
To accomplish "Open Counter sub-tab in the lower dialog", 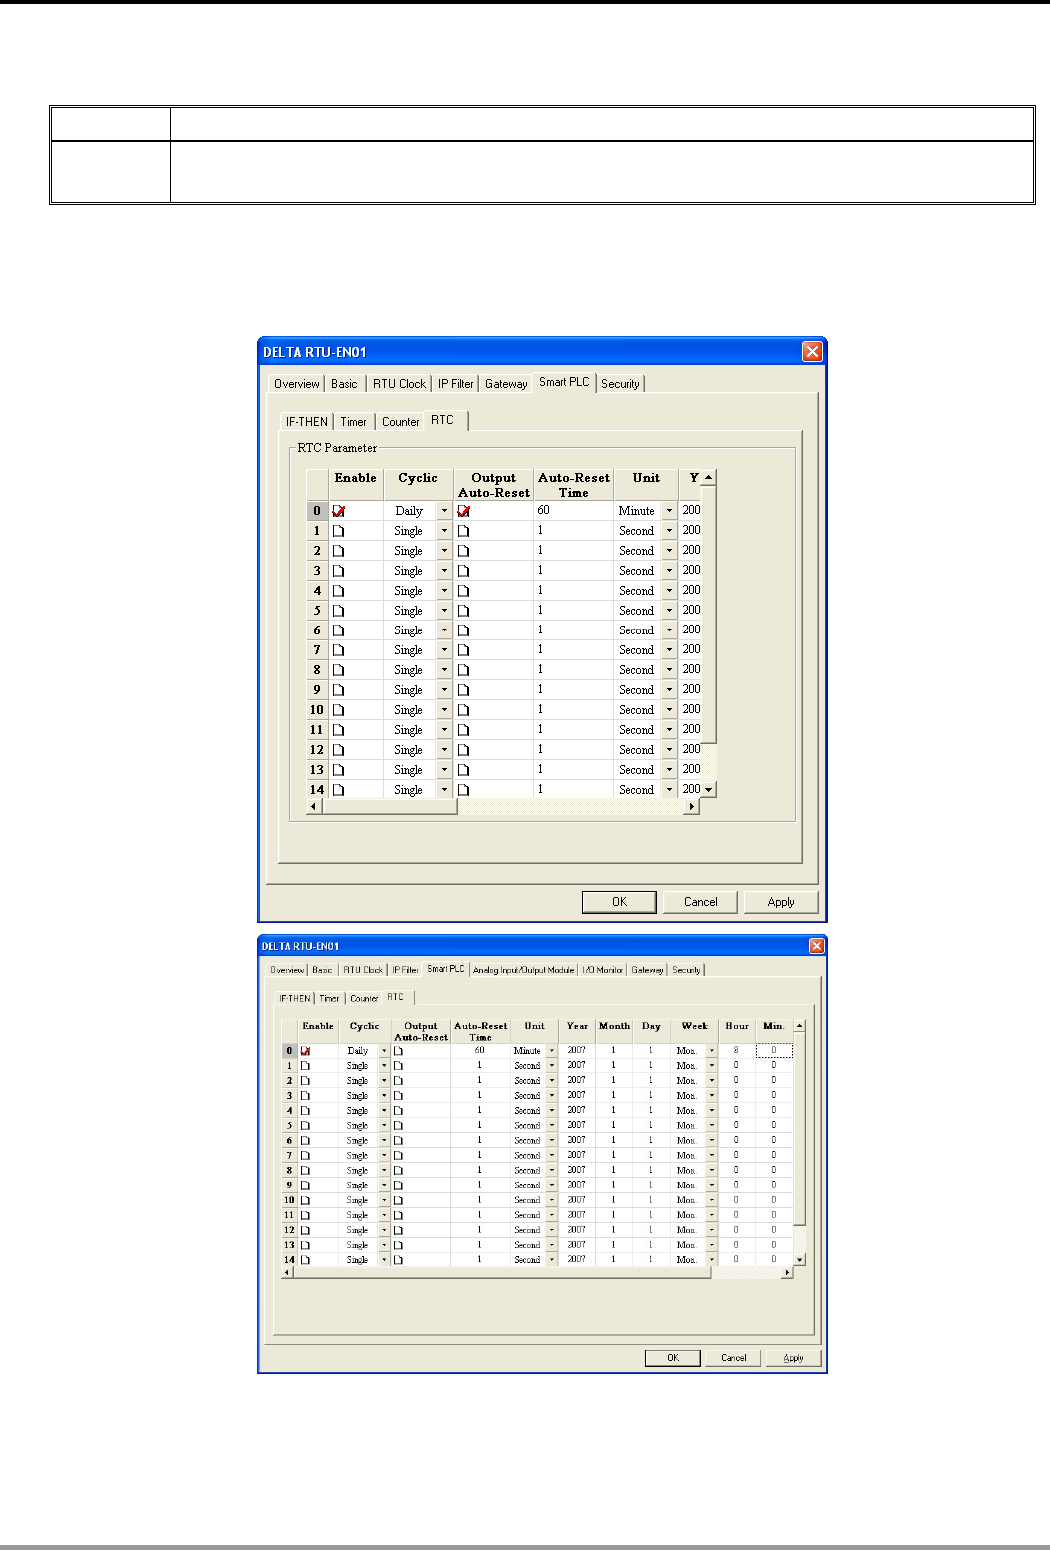I will tap(364, 998).
